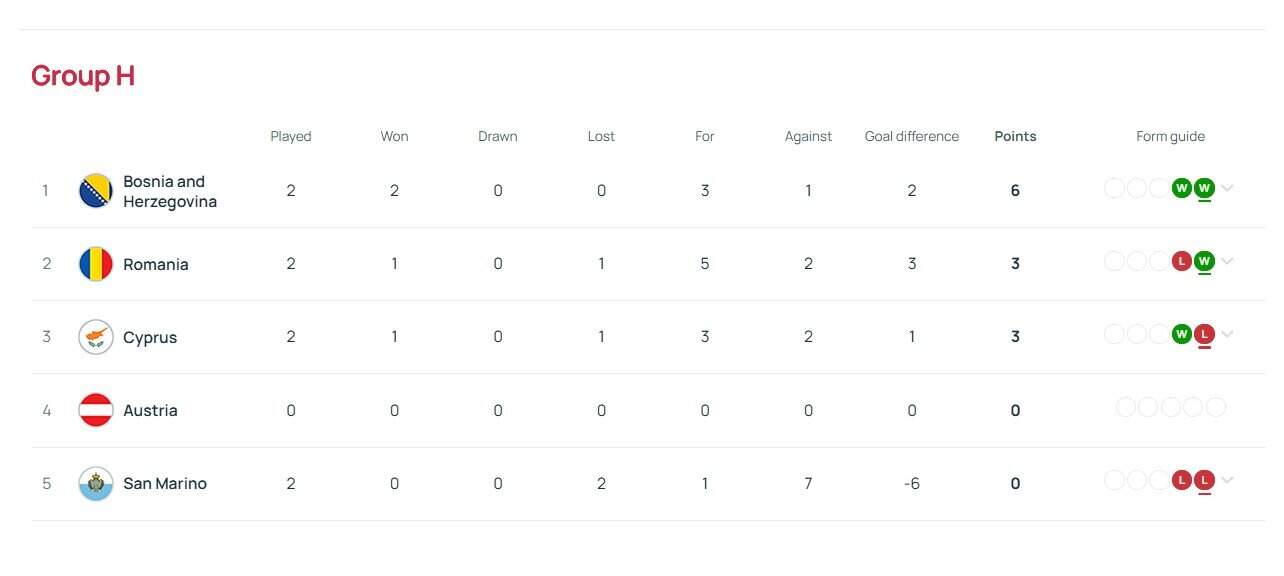Click the Points column header

[1015, 136]
